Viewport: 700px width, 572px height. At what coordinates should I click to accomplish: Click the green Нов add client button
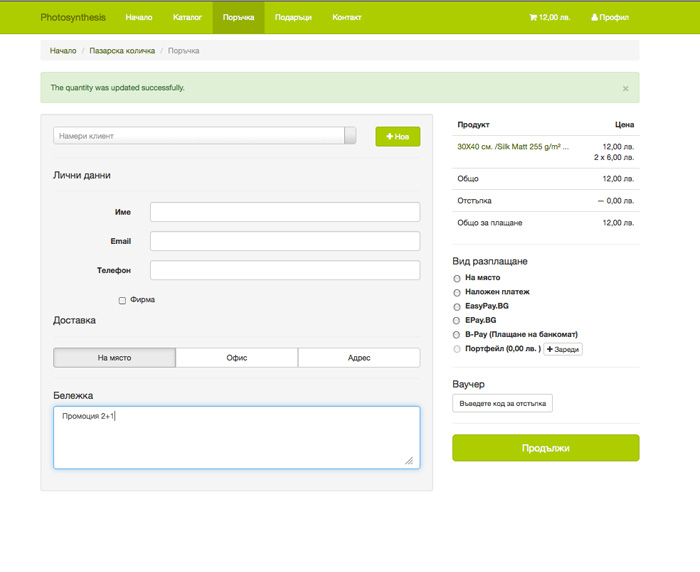[x=397, y=136]
